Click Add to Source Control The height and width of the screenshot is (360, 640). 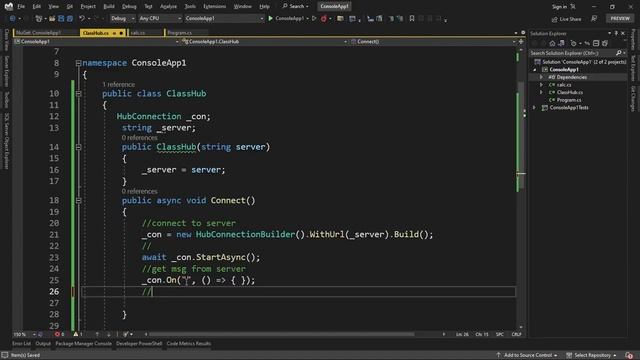pos(527,355)
